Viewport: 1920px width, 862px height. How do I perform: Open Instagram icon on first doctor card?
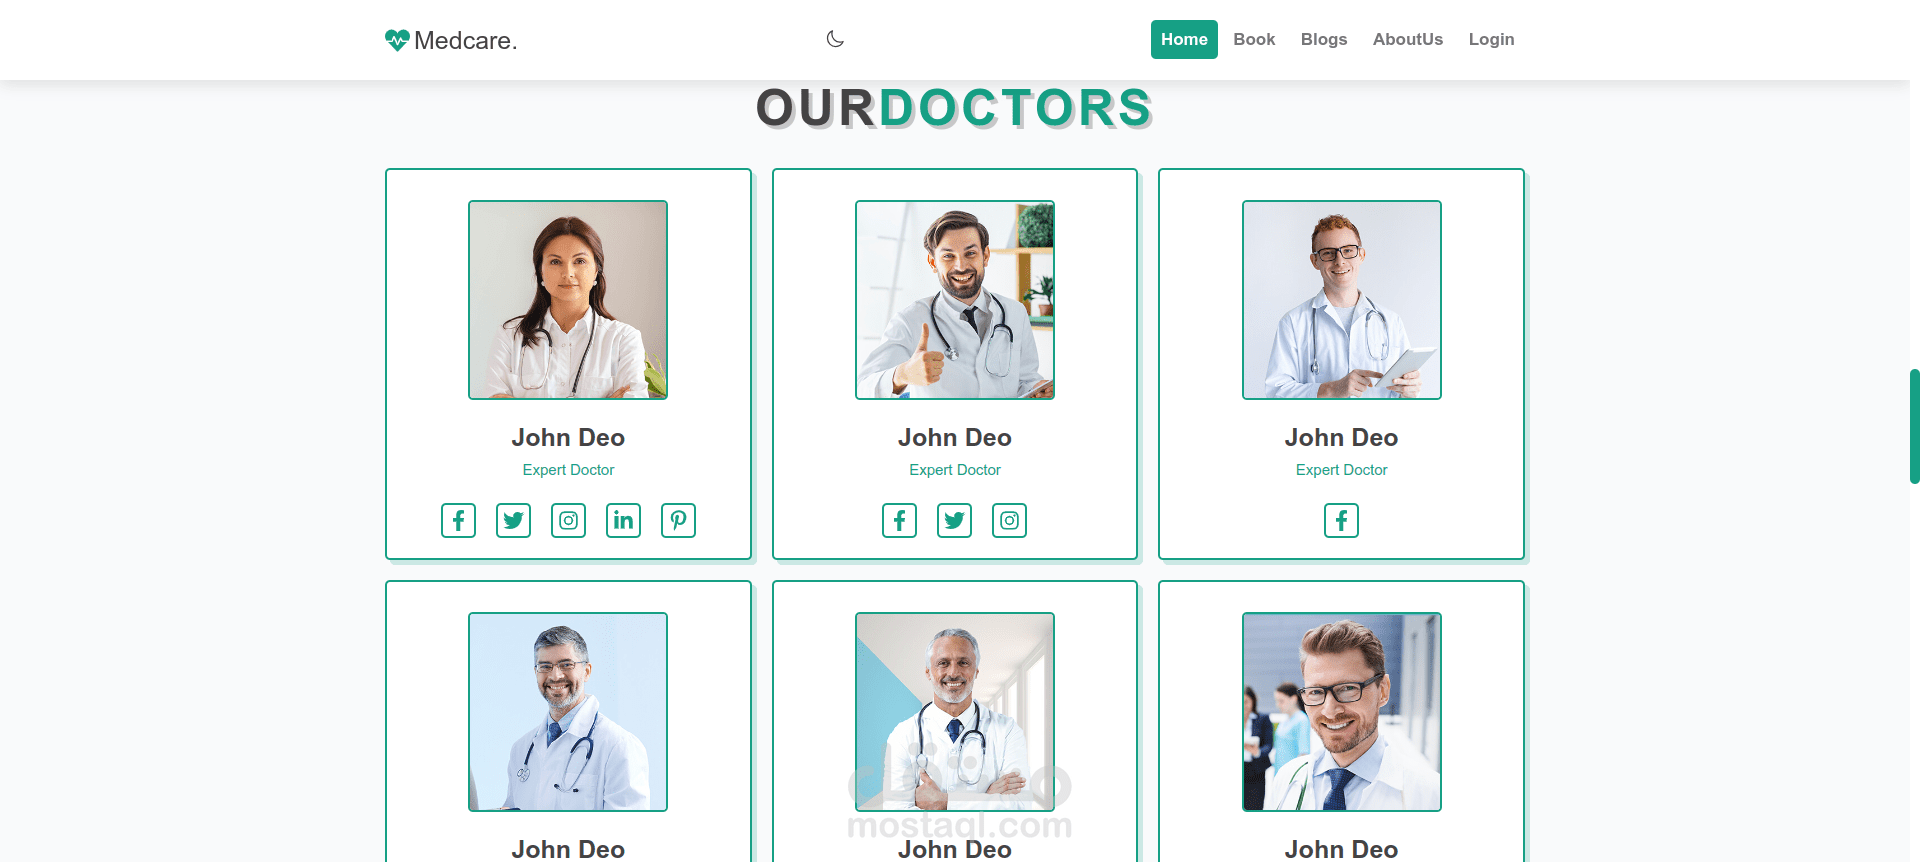point(568,520)
